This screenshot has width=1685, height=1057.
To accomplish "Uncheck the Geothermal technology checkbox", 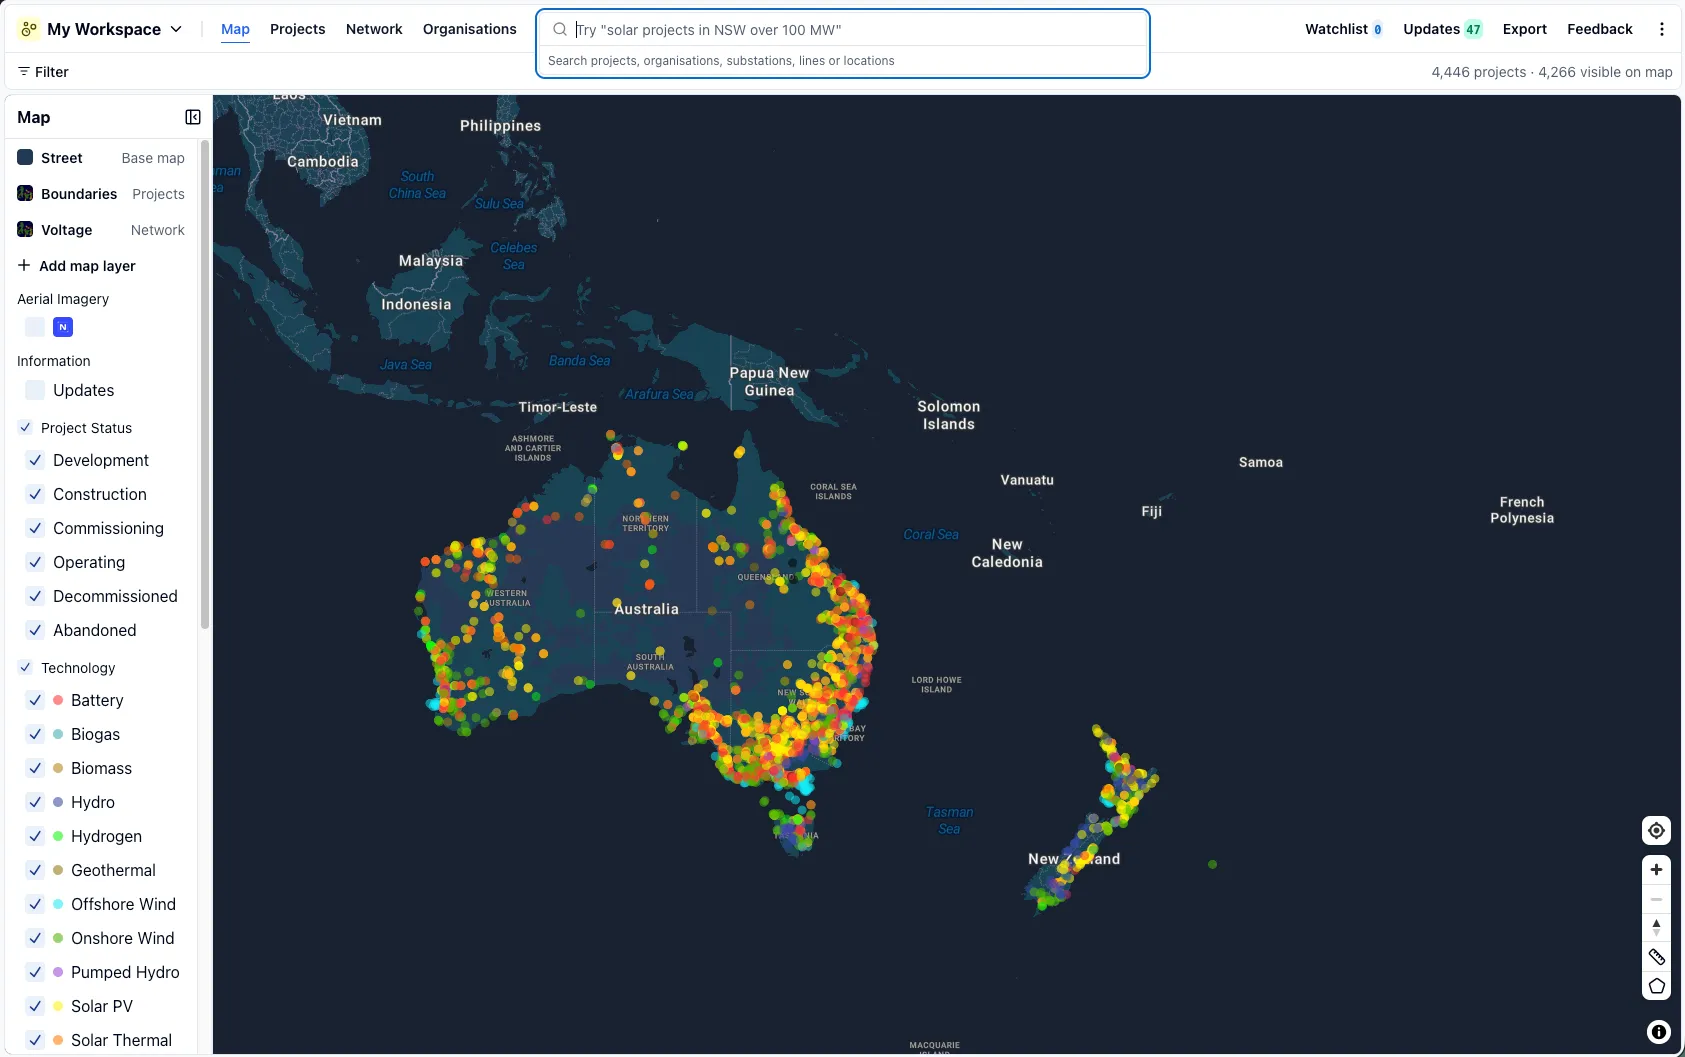I will coord(35,870).
